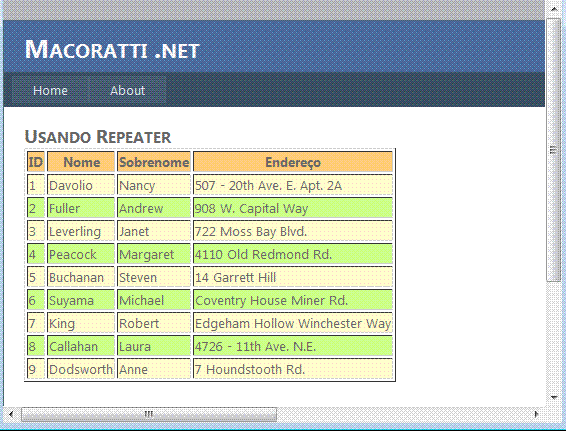Click the vertical scrollbar up arrow
The height and width of the screenshot is (431, 566).
coord(554,9)
